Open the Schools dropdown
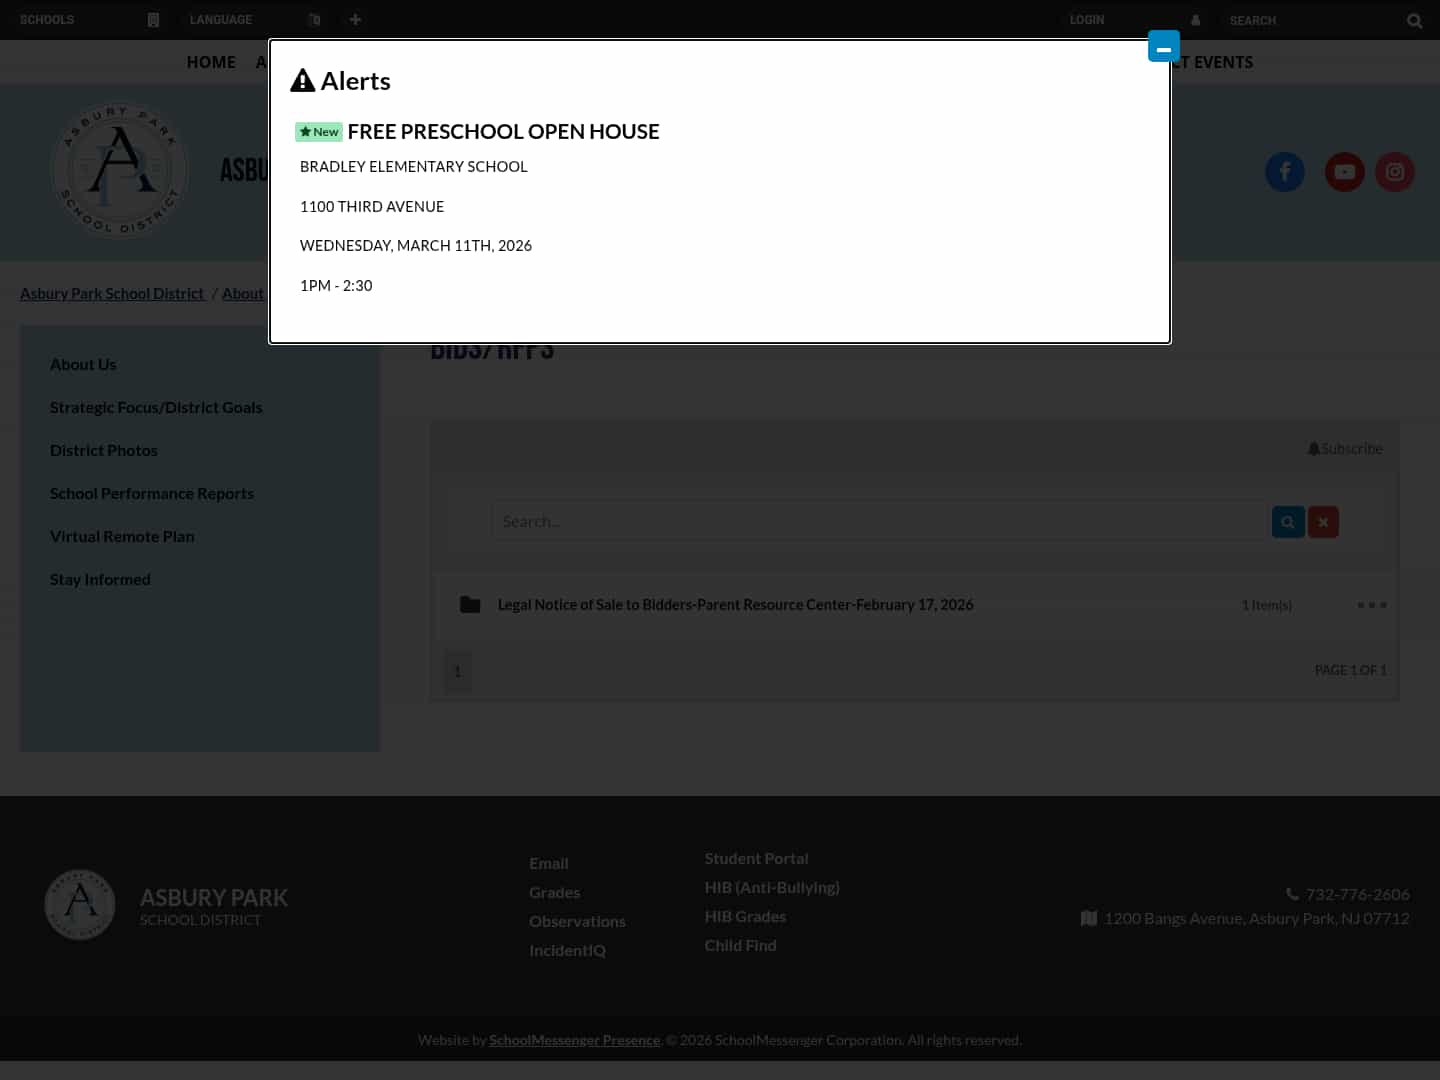This screenshot has width=1440, height=1080. coord(47,19)
